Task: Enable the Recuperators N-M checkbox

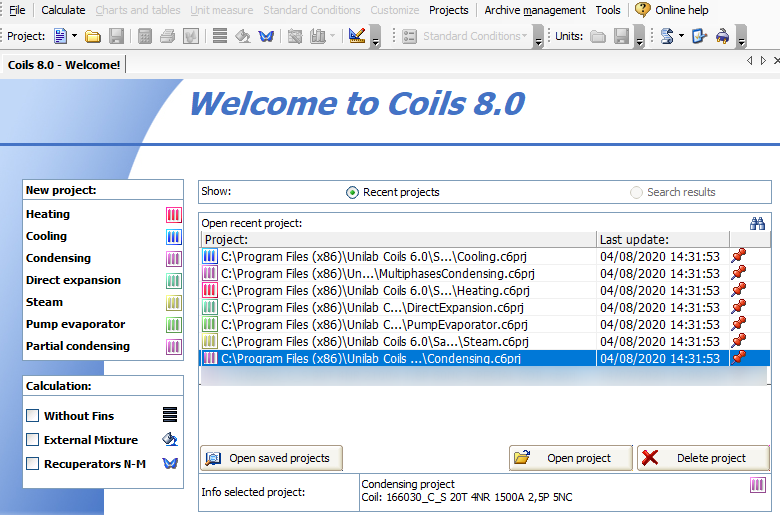Action: (32, 463)
